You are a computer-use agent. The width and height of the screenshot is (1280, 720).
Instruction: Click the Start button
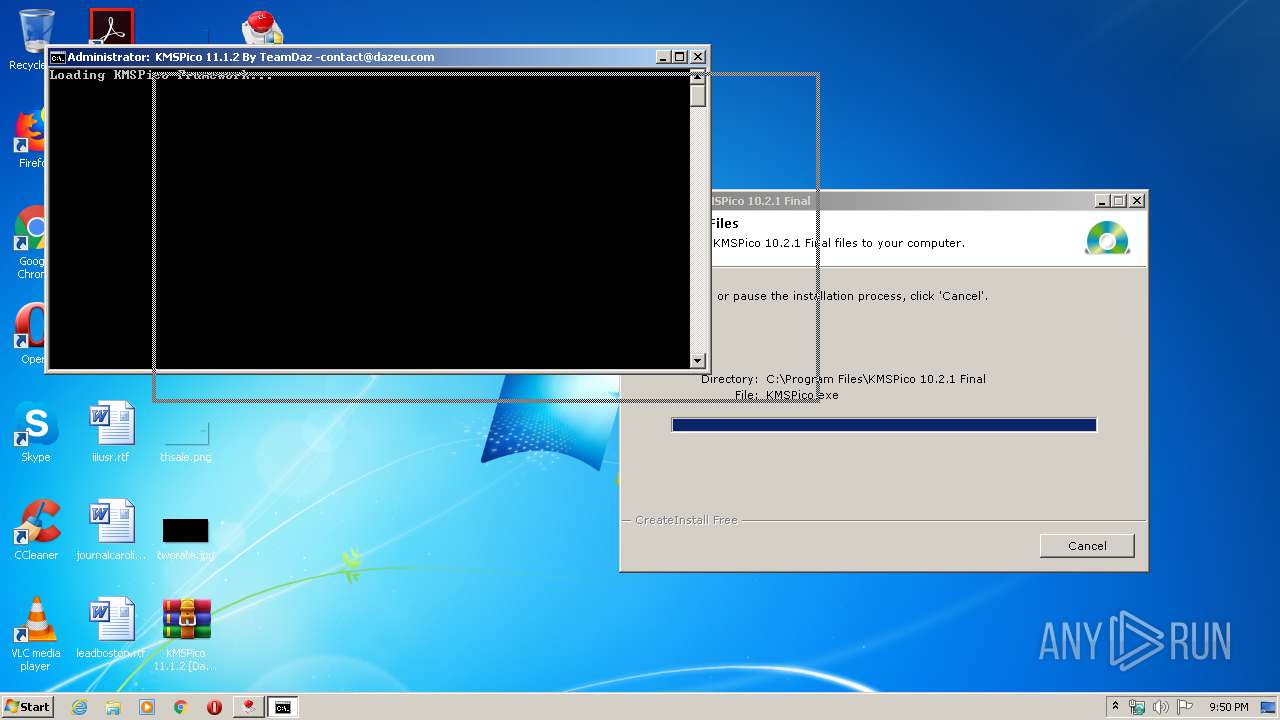[x=28, y=707]
